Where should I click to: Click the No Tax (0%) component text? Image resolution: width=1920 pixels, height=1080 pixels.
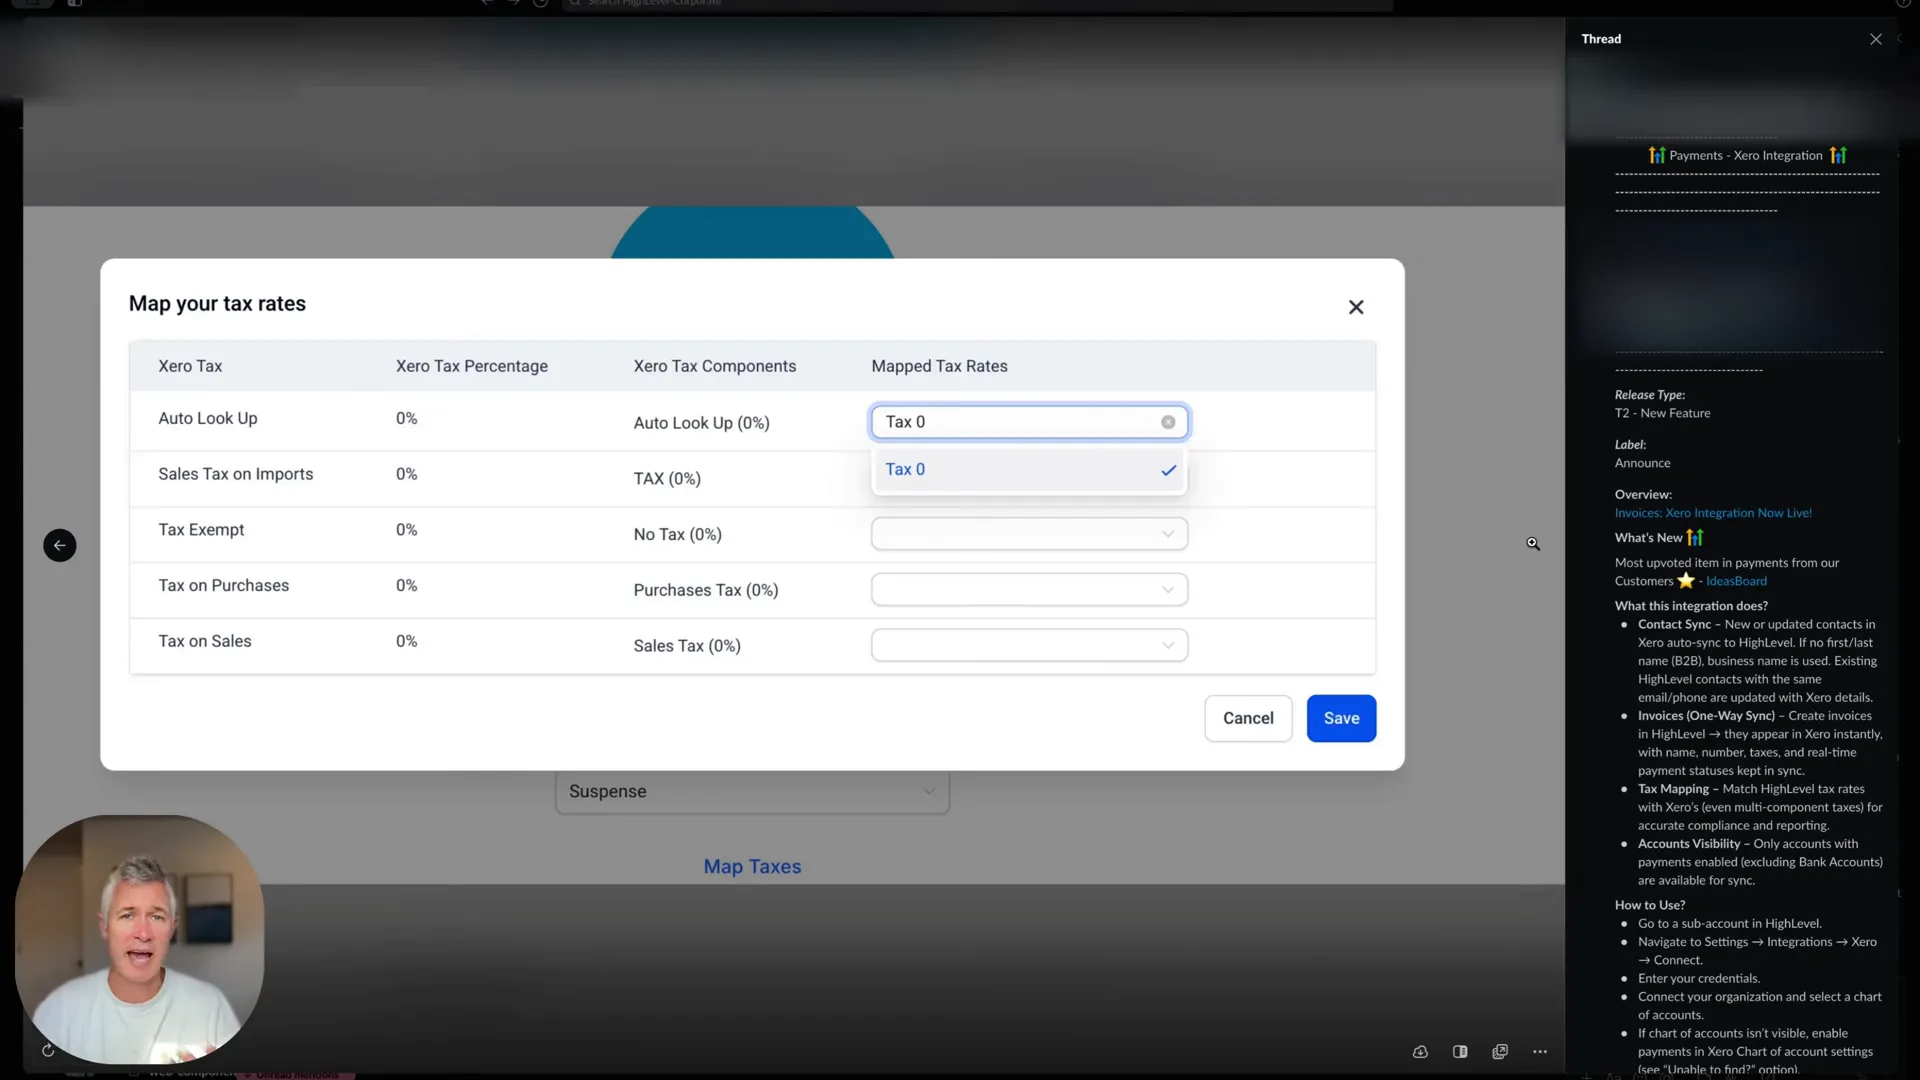[x=678, y=535]
